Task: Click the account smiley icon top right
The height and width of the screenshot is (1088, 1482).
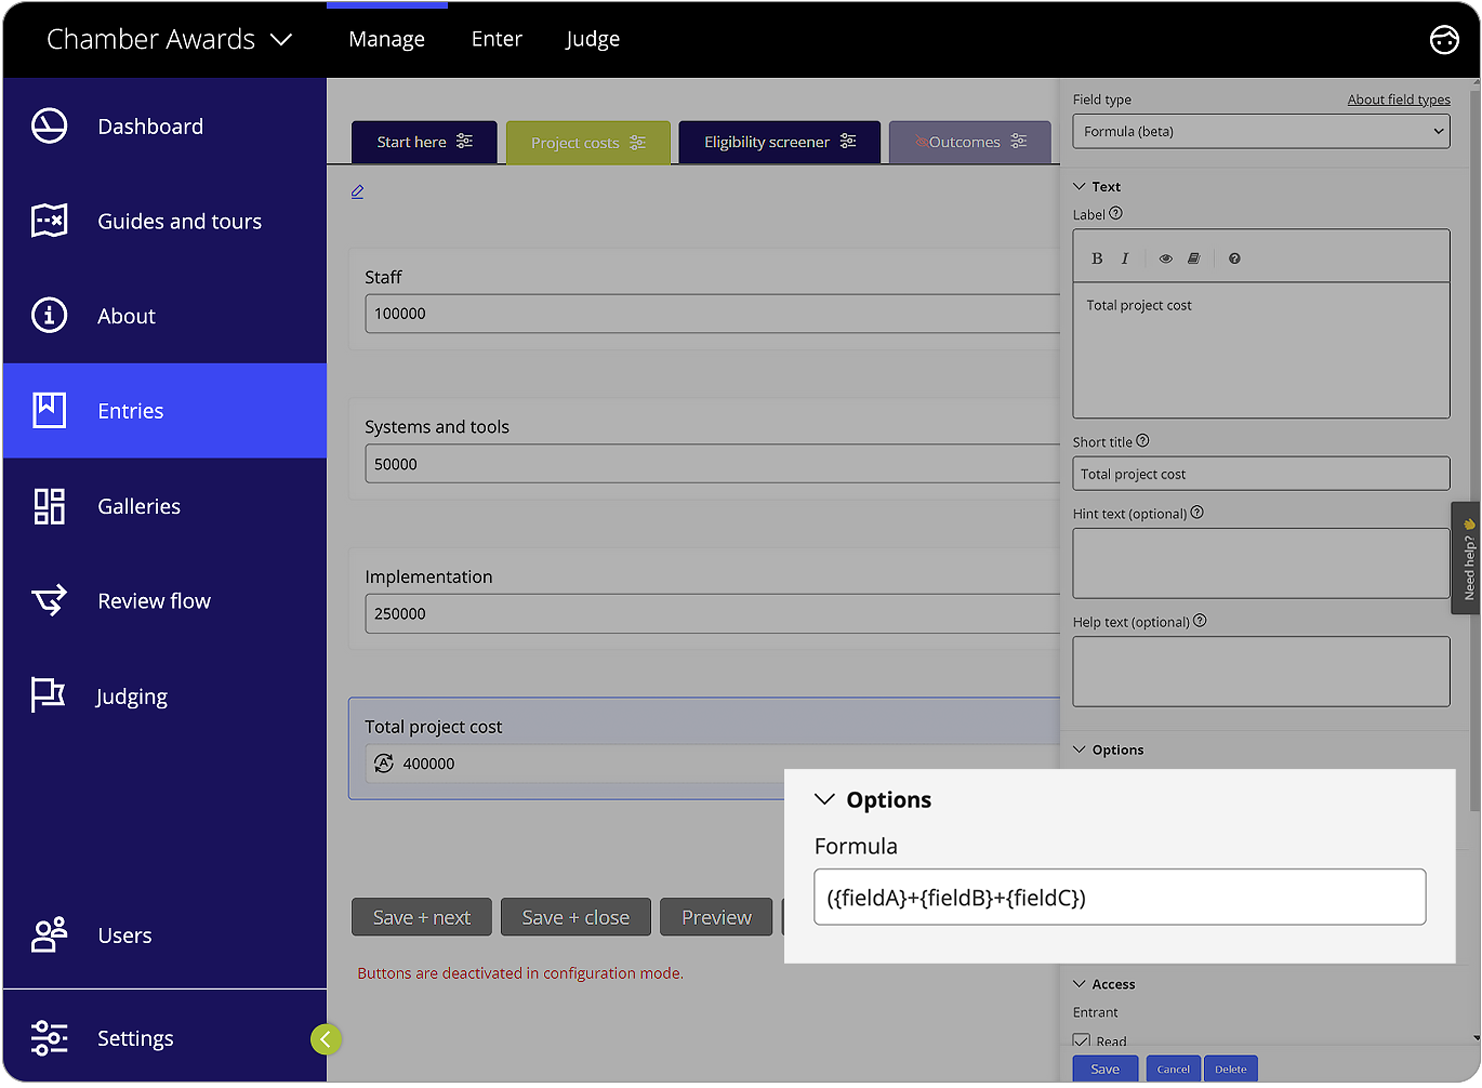Action: pos(1444,39)
